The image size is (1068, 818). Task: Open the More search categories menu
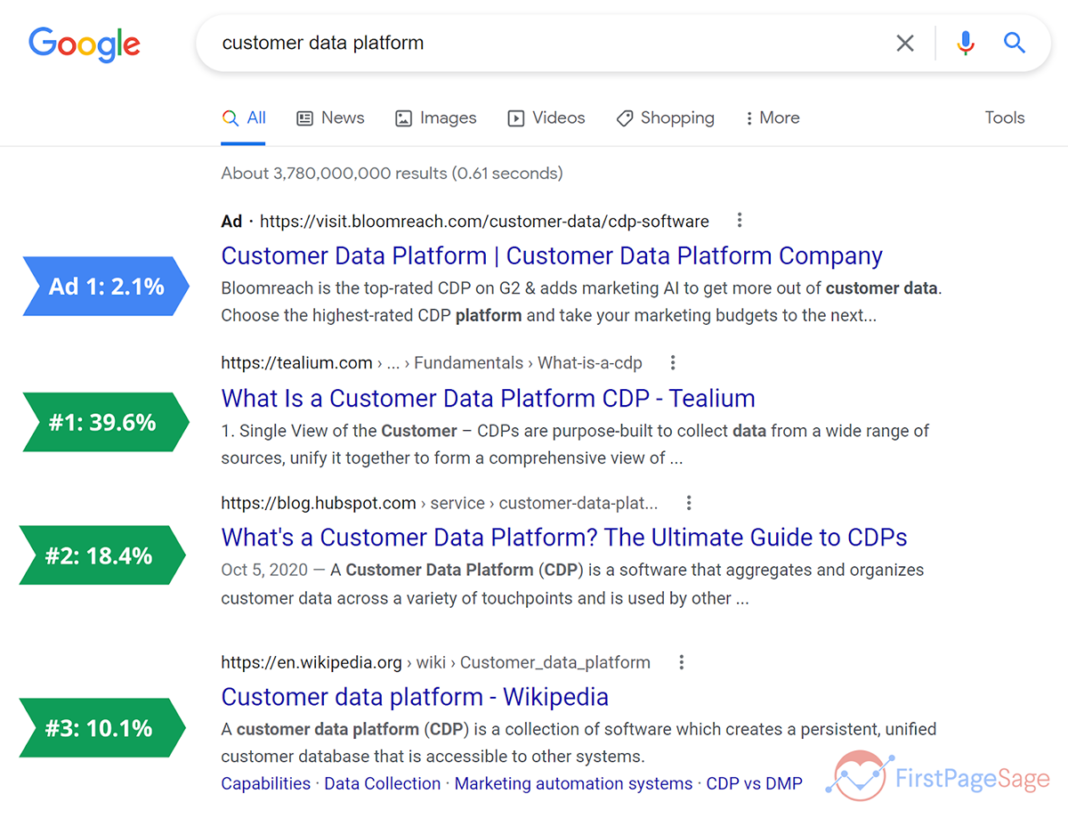tap(771, 118)
